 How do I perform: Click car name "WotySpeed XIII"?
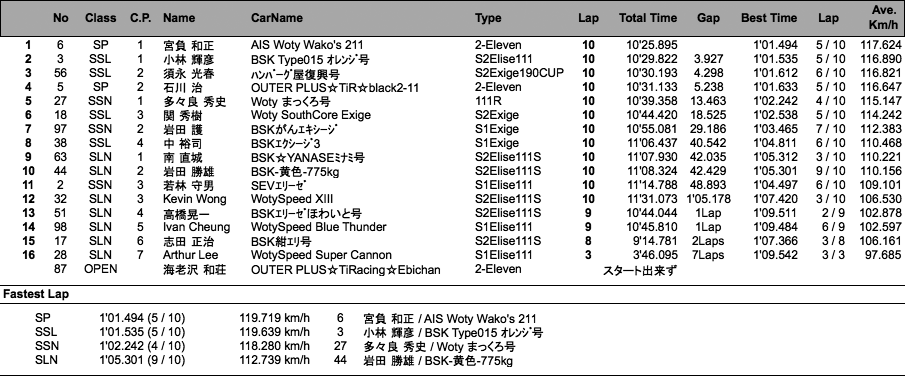[292, 199]
